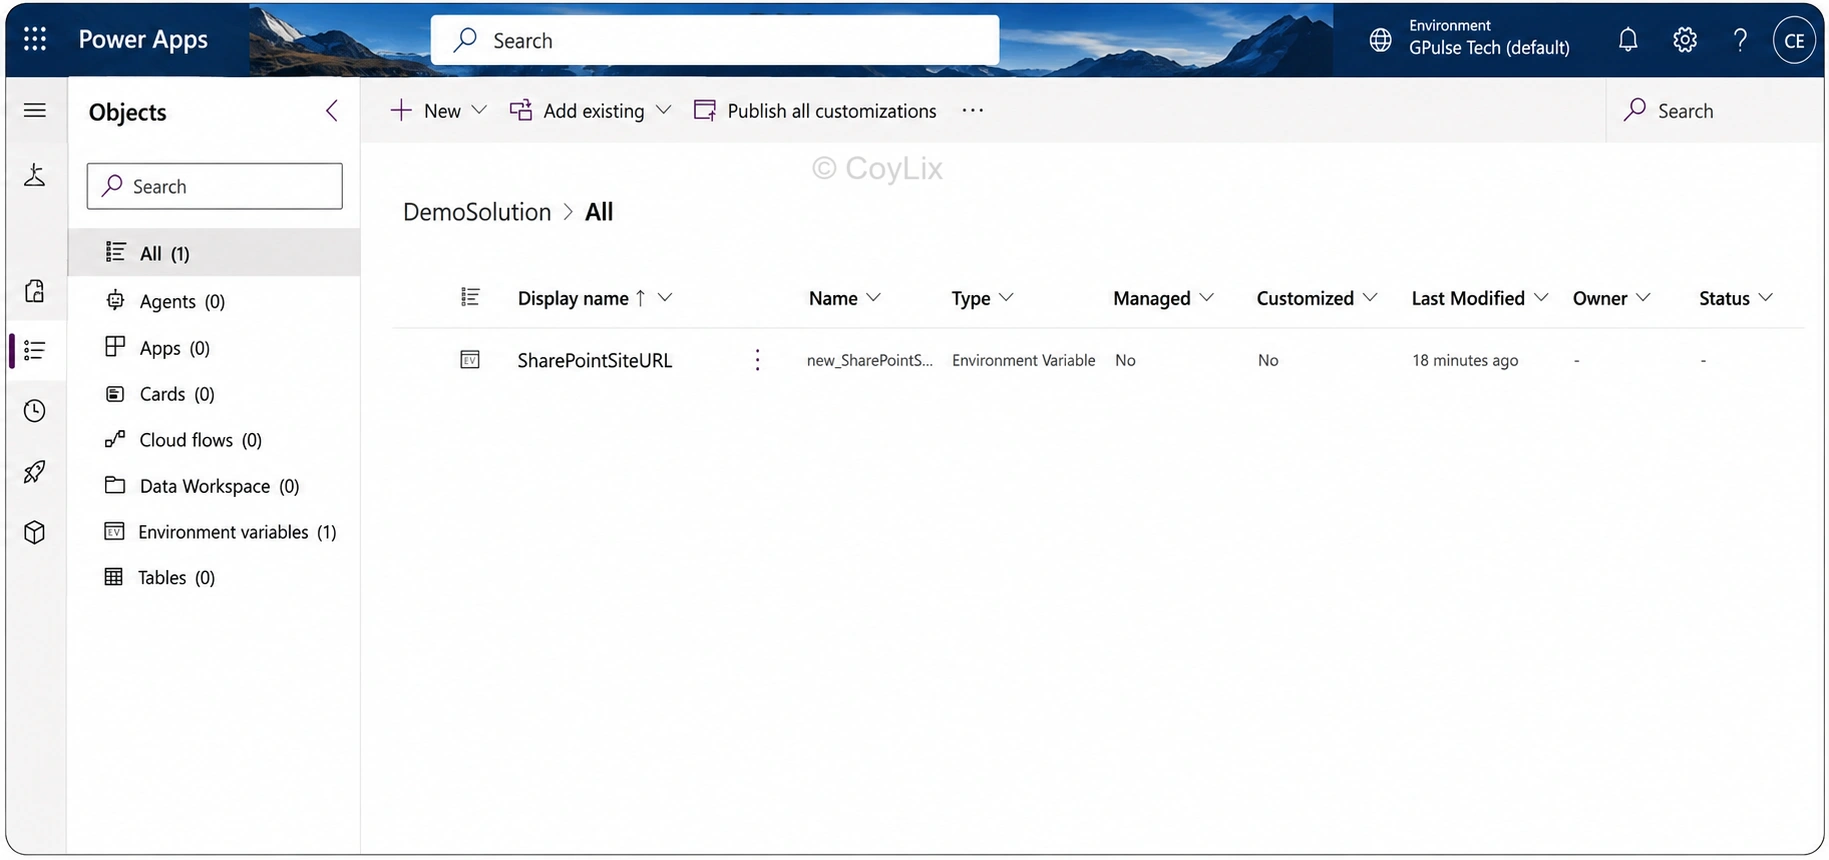Viewport: 1829px width, 860px height.
Task: Select Data Workspace (0) in Objects tree
Action: (x=214, y=486)
